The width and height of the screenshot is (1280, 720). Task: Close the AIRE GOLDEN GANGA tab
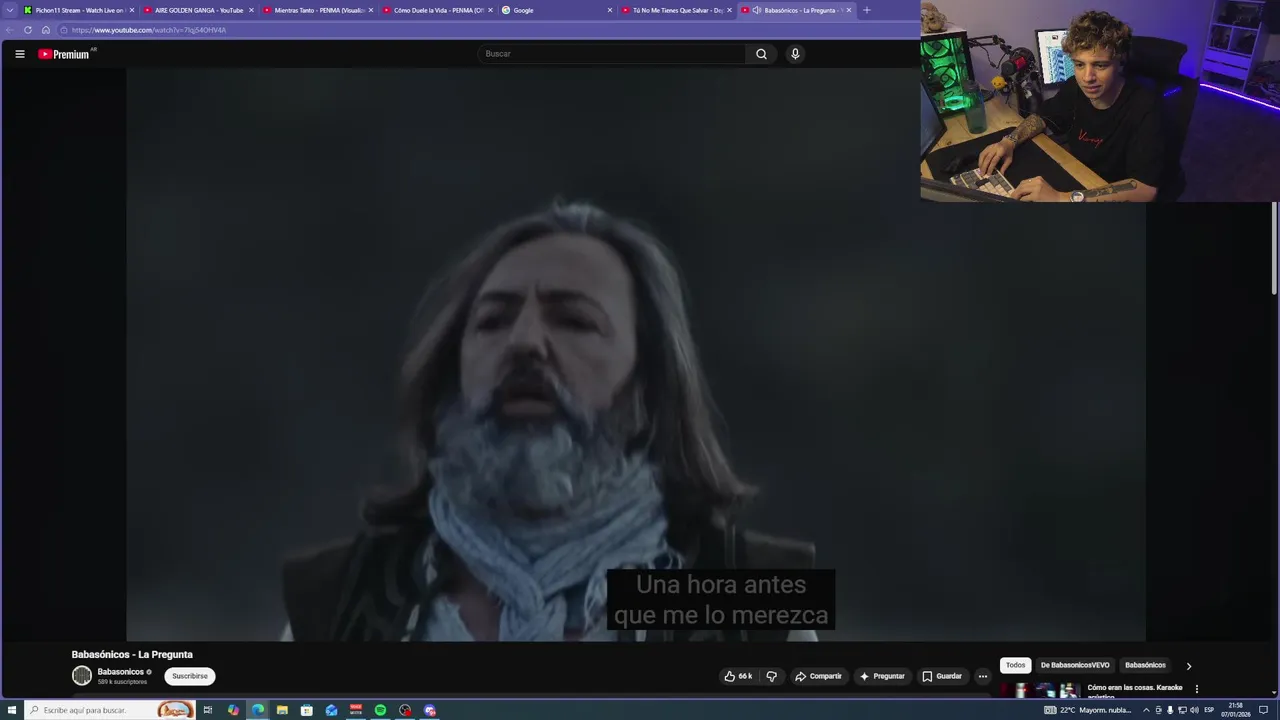pos(251,10)
